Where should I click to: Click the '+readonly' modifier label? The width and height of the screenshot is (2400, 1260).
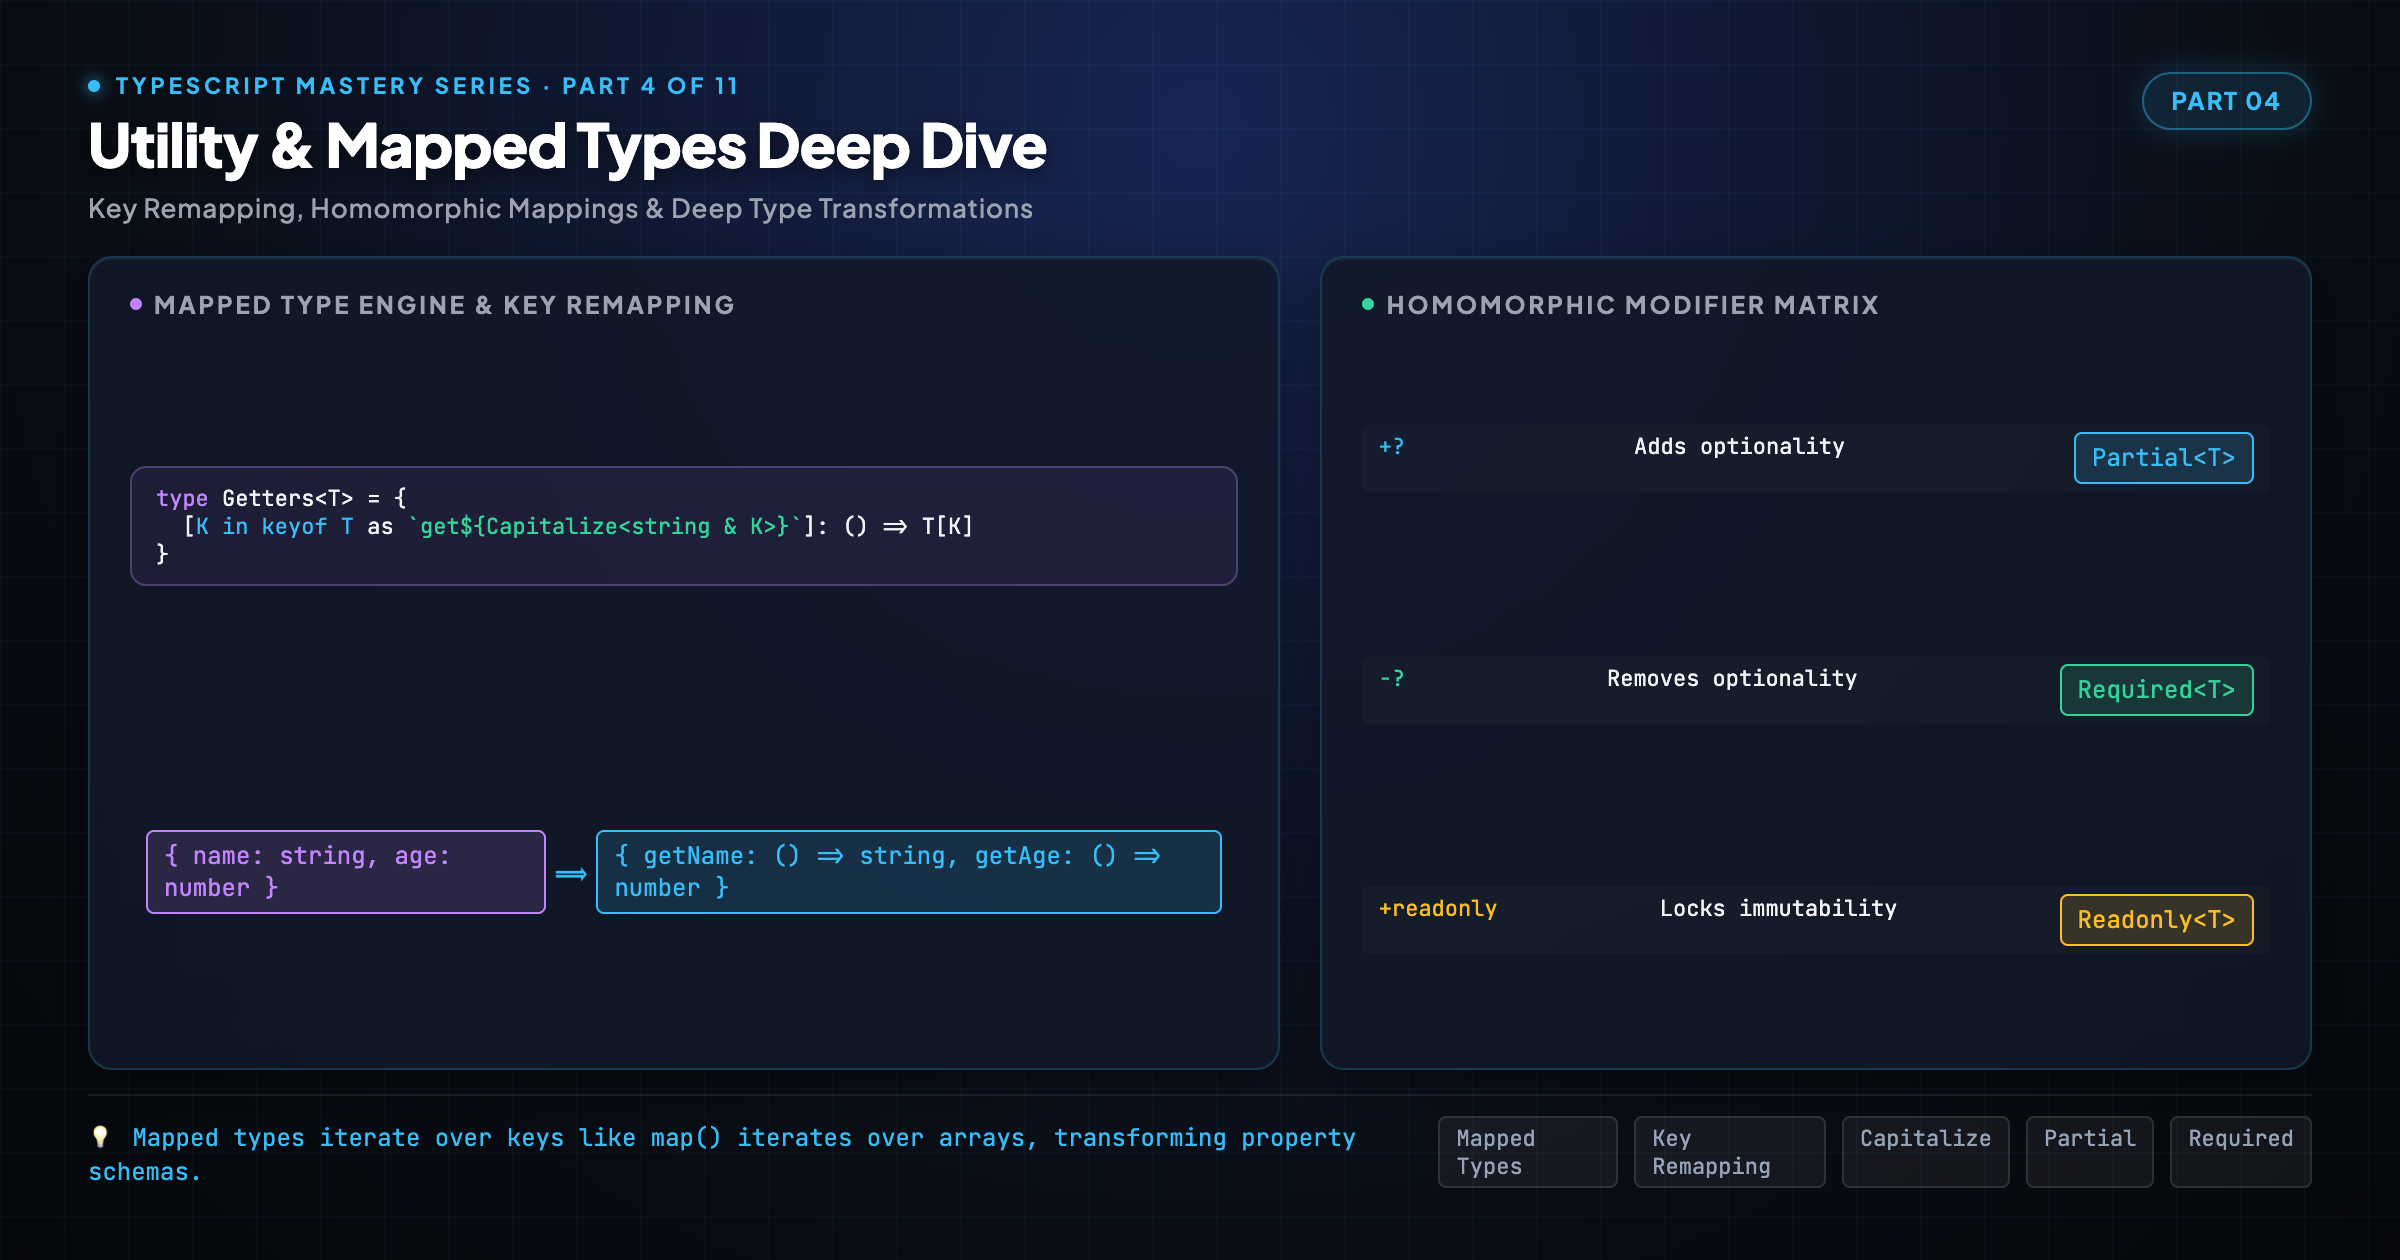click(x=1437, y=908)
